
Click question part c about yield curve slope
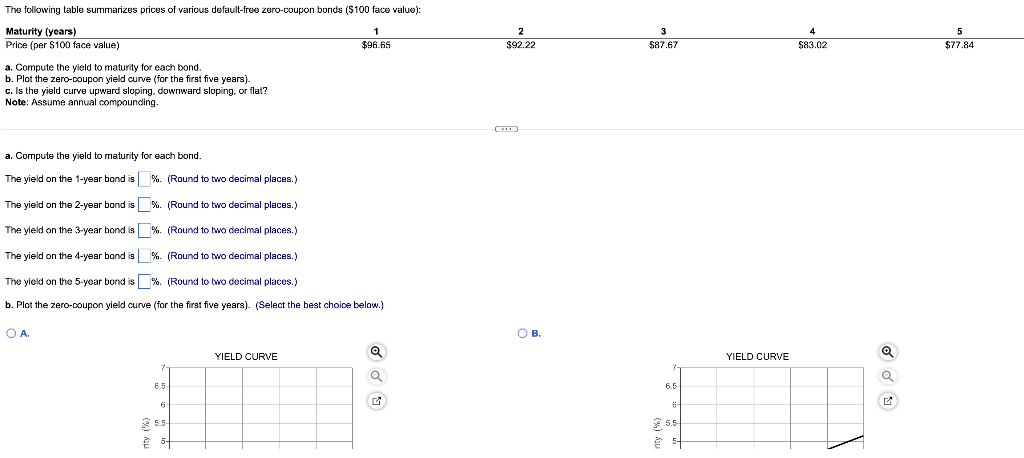136,91
